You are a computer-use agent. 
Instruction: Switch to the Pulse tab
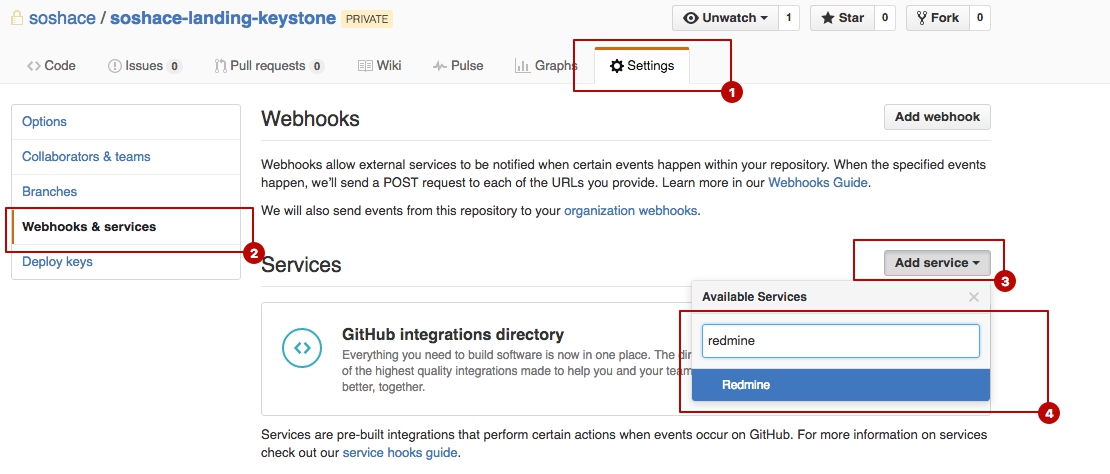(458, 66)
